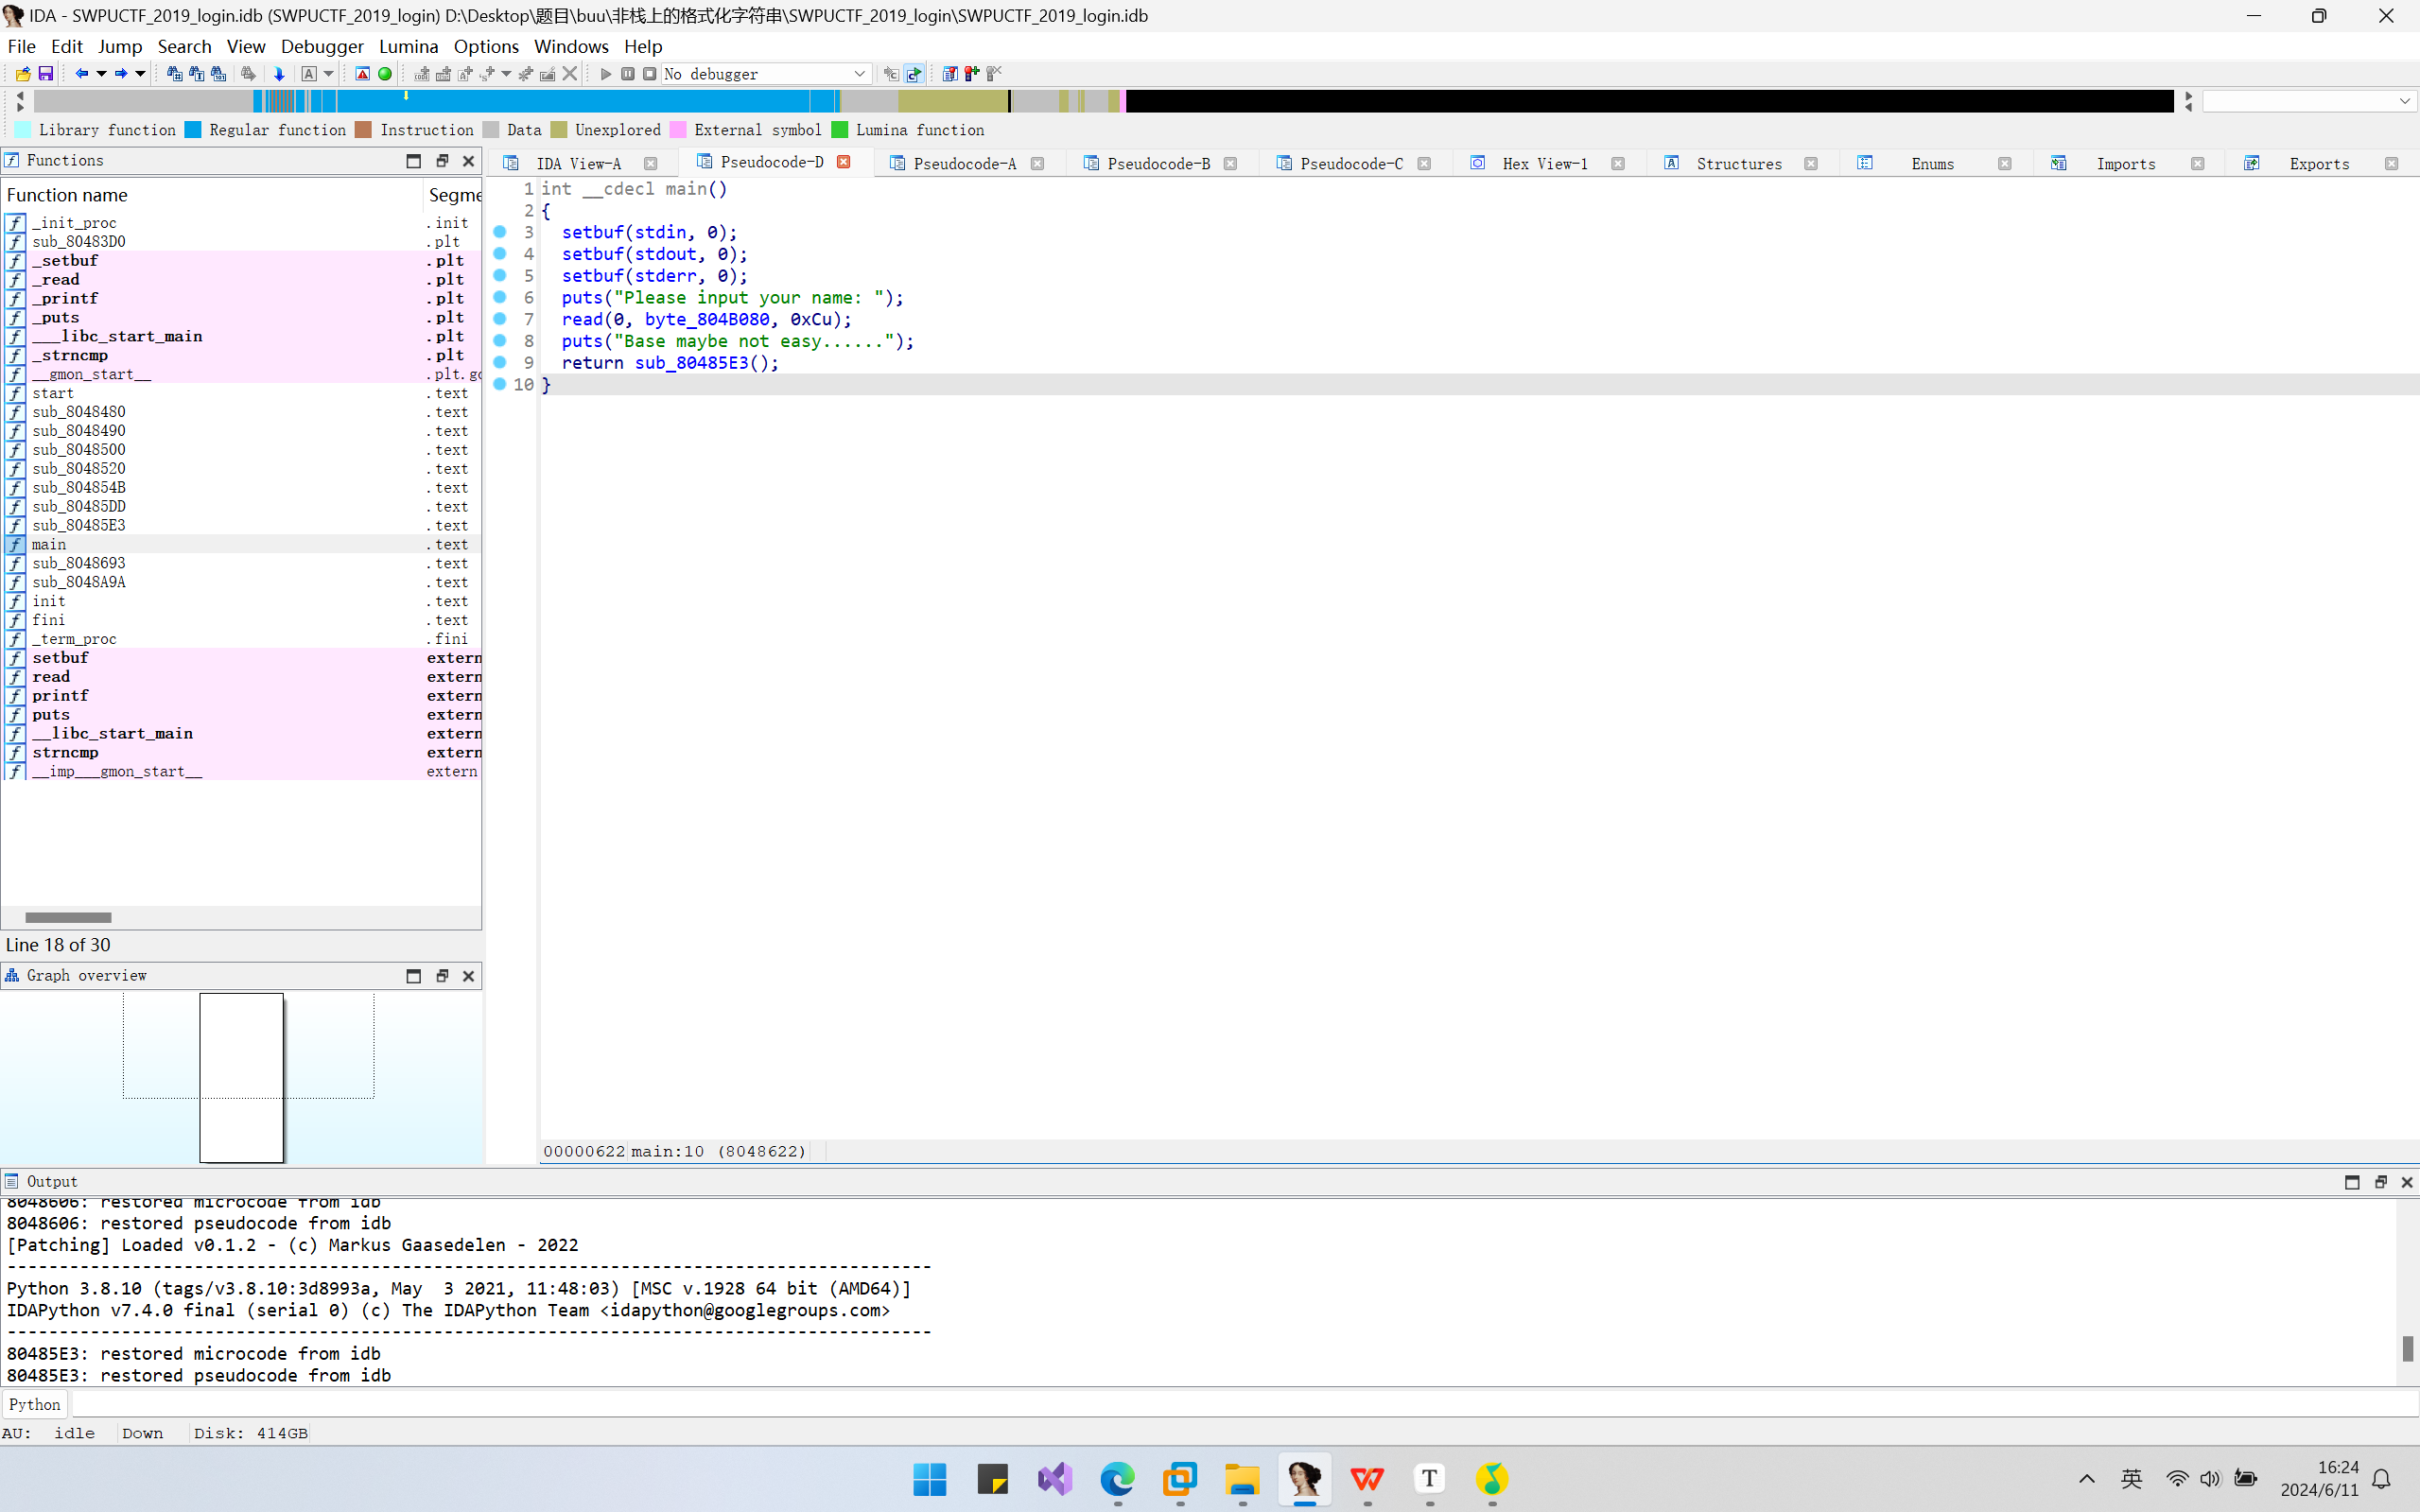This screenshot has height=1512, width=2420.
Task: Click the 'Function name' column header
Action: point(212,195)
